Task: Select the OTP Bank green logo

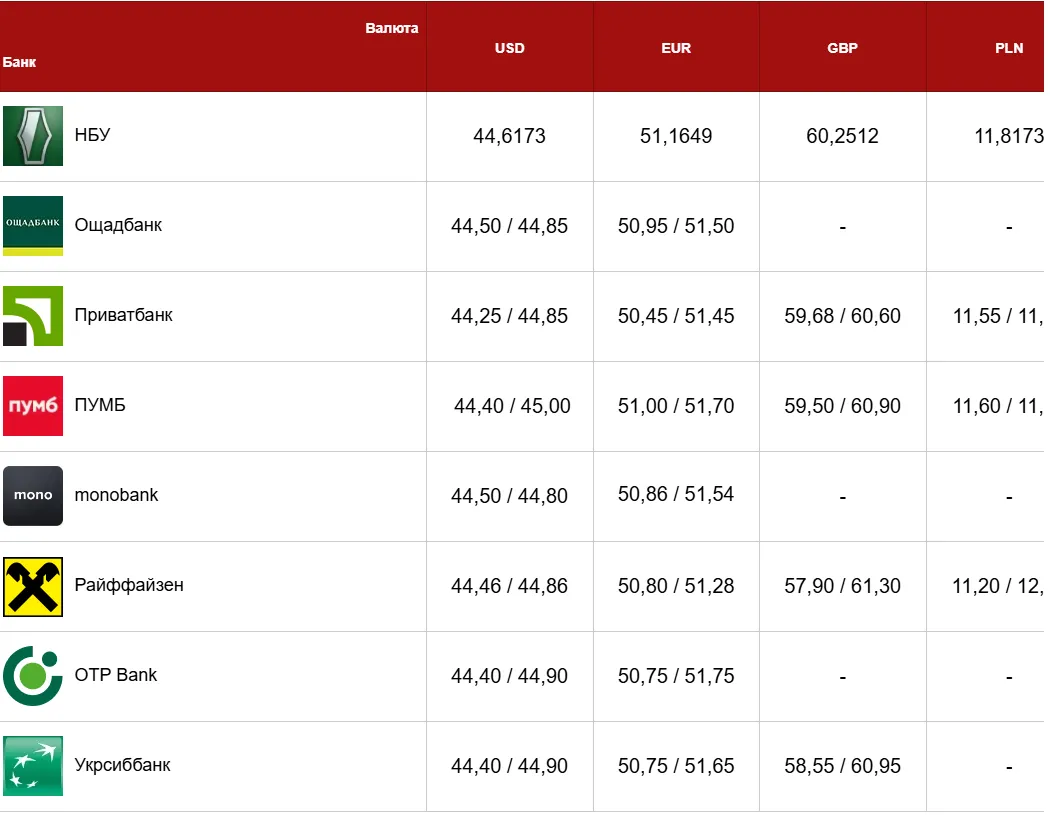Action: pos(33,676)
